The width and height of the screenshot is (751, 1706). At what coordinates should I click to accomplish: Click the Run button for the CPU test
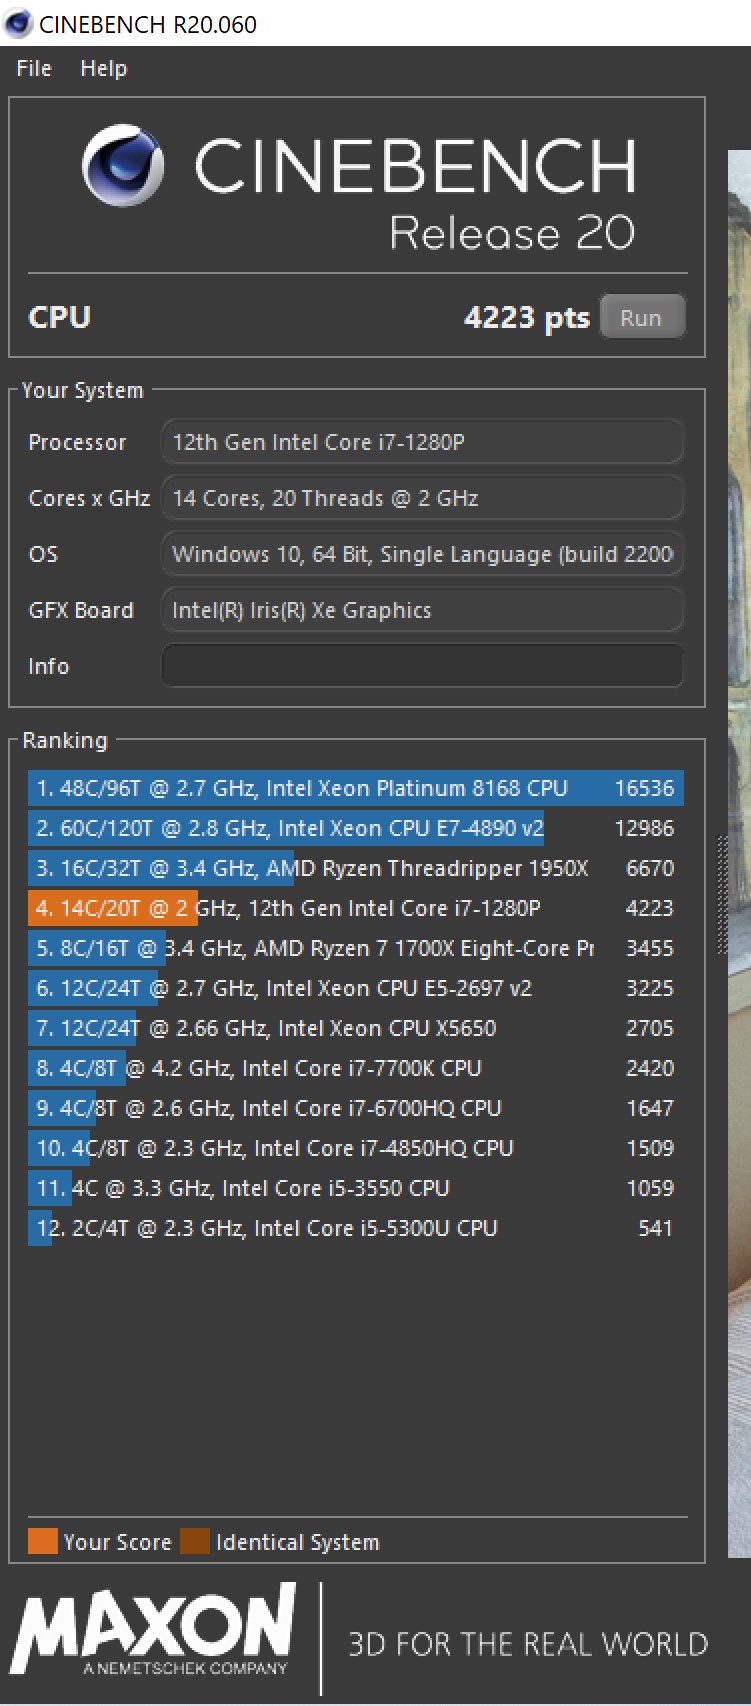642,318
